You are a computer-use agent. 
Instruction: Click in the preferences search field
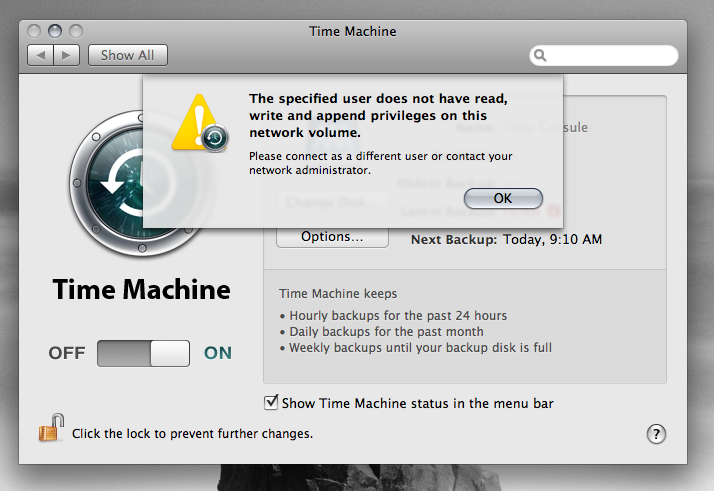pos(604,55)
